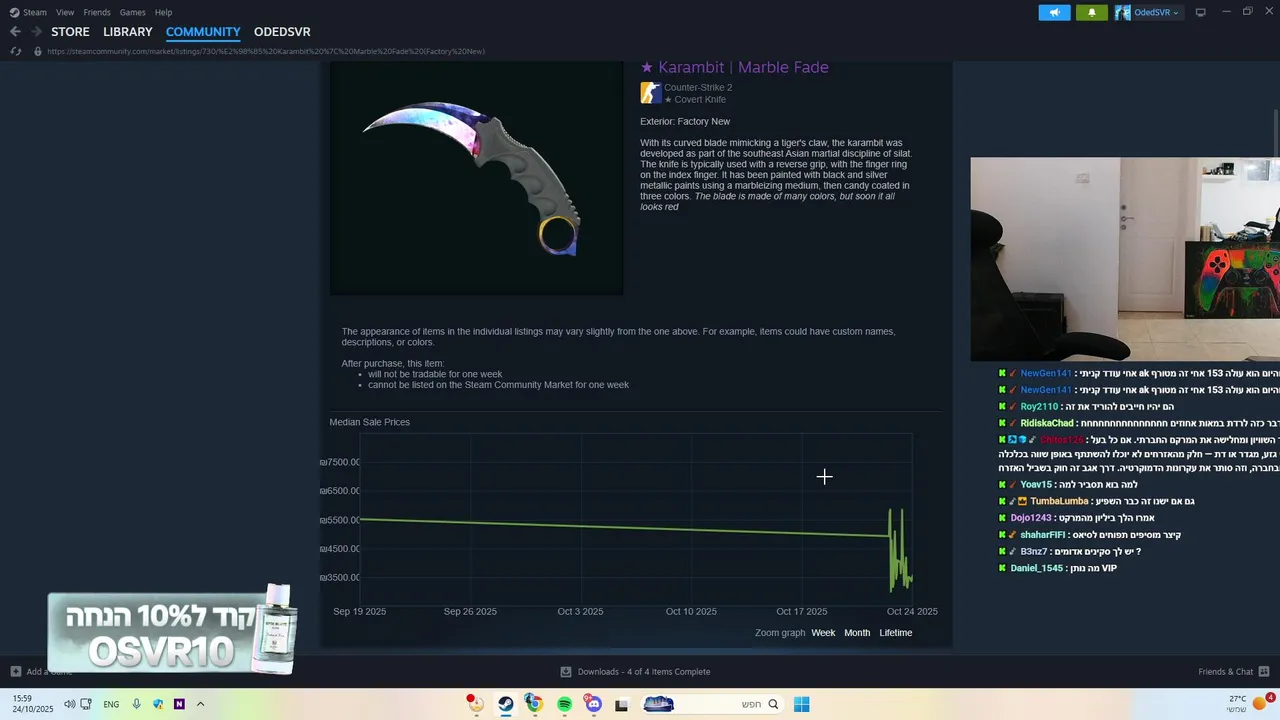
Task: Open the Help menu
Action: pos(163,12)
